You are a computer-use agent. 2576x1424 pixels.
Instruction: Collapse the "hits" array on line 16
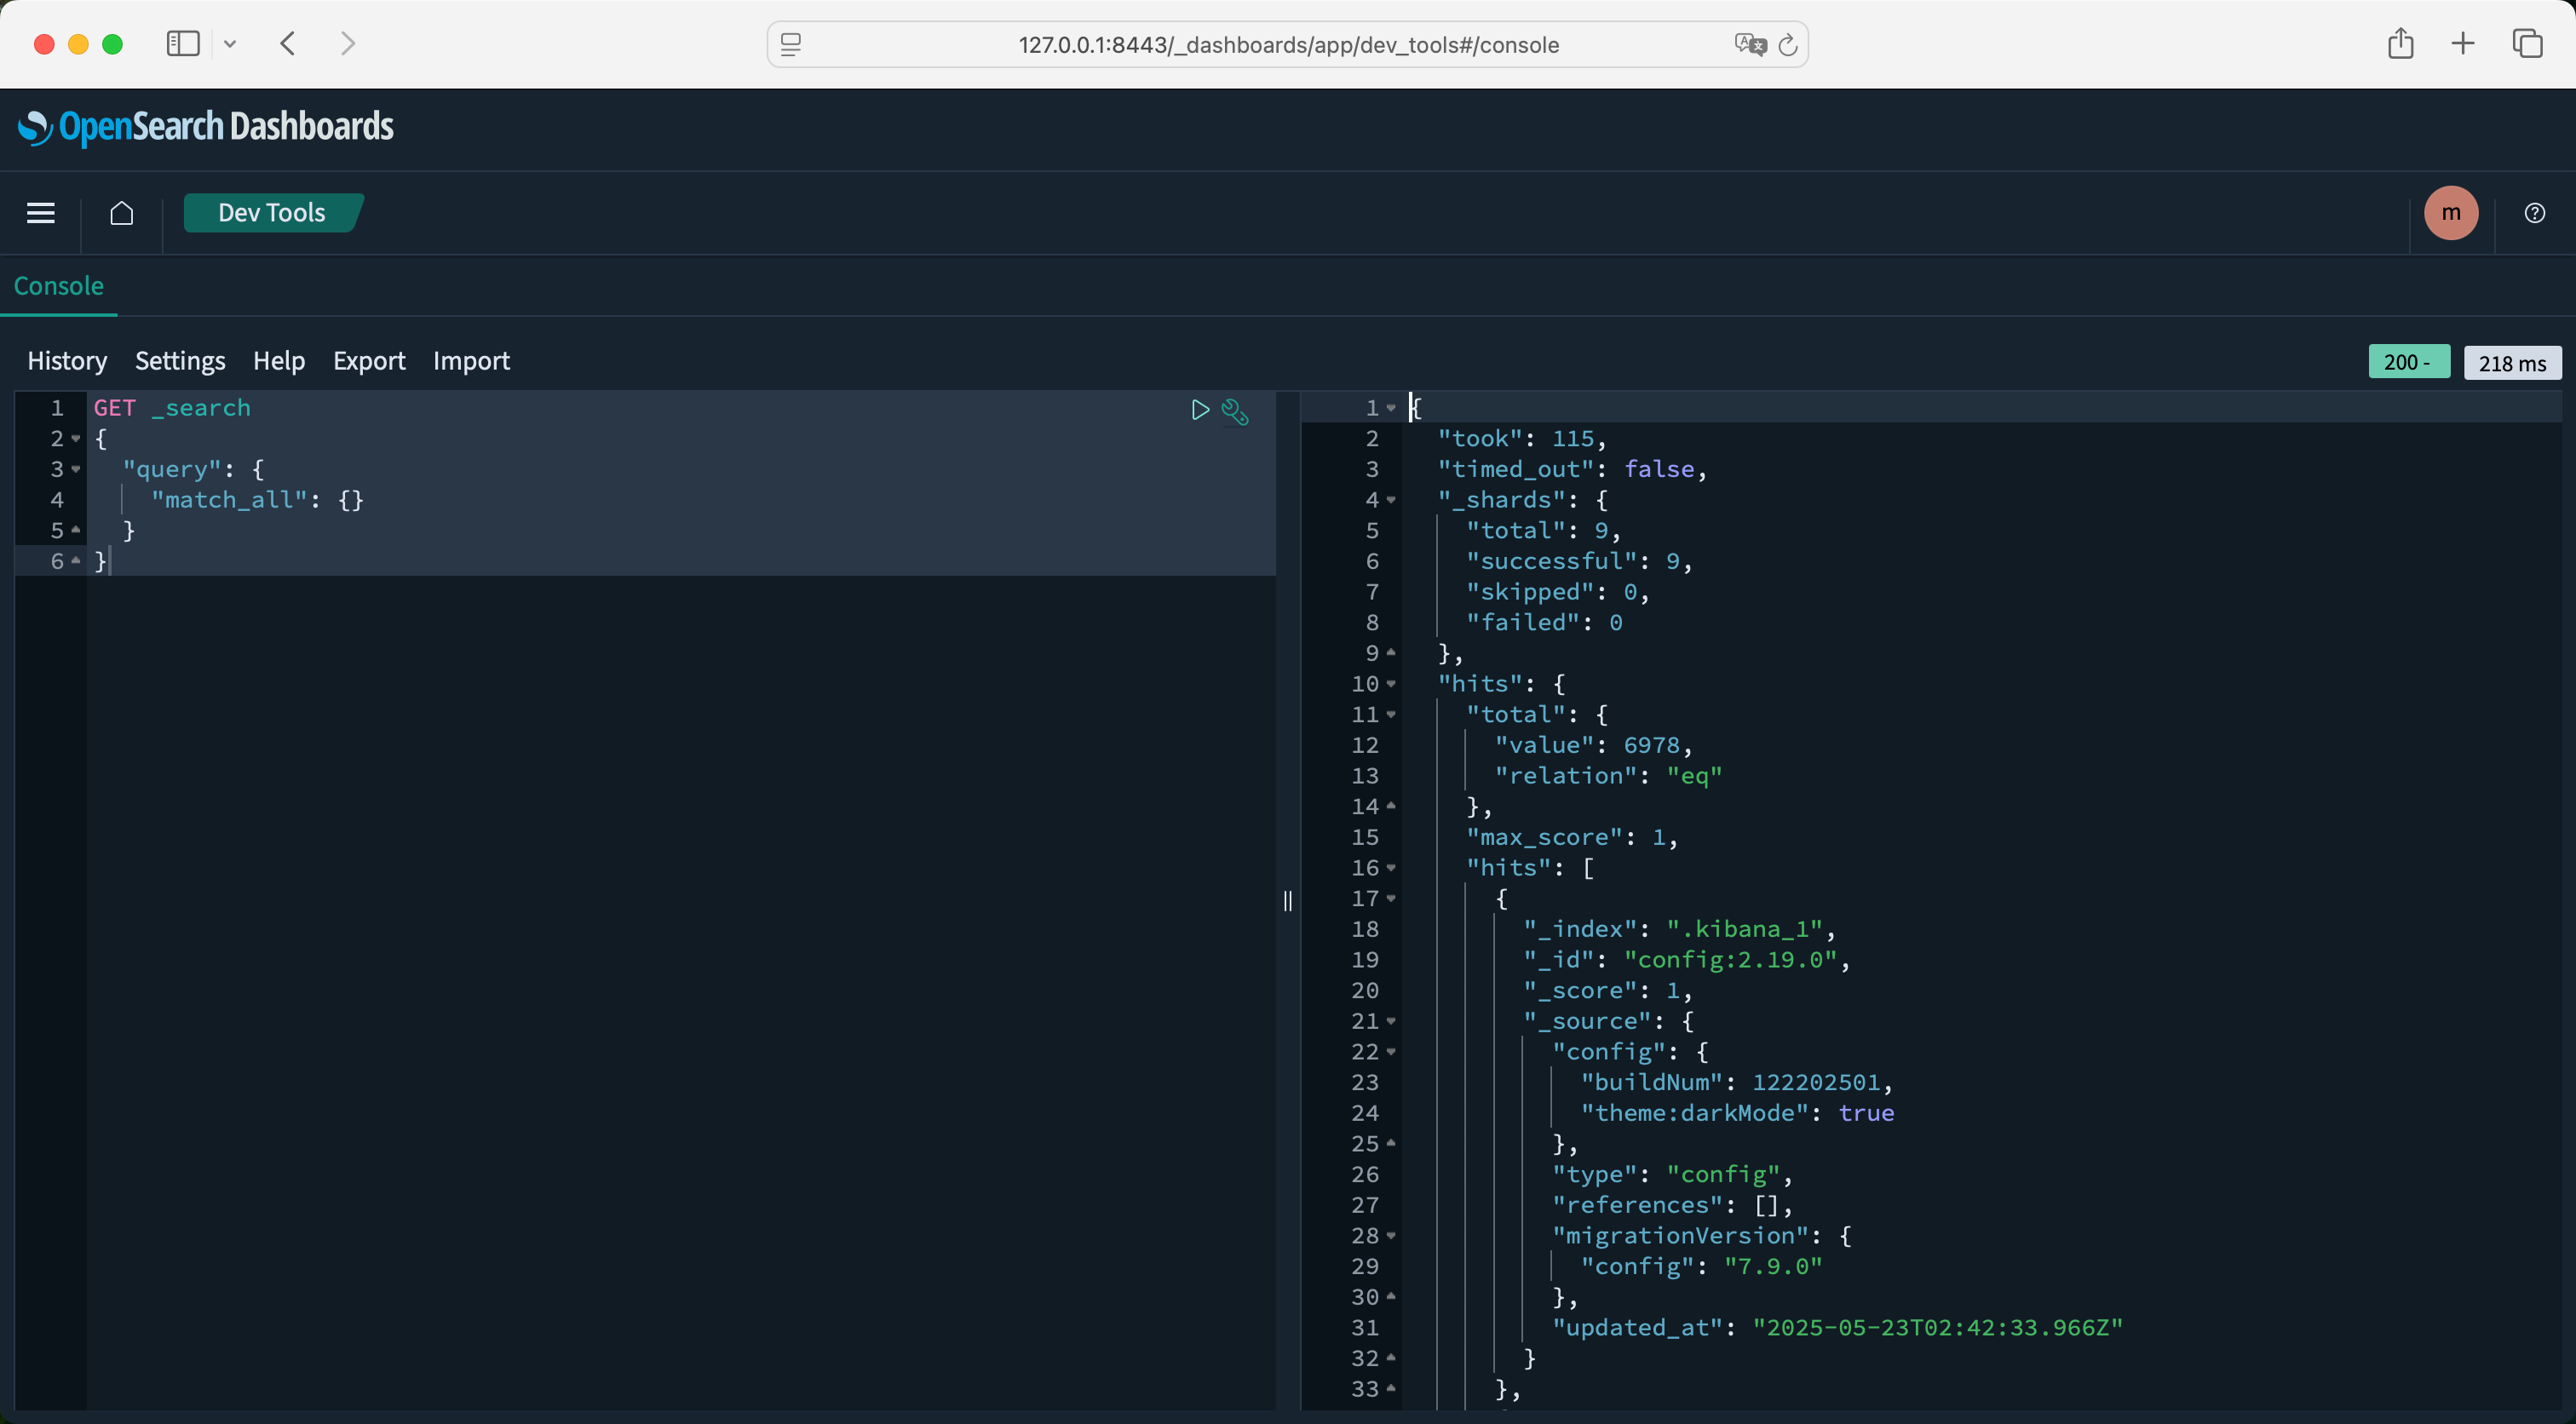point(1391,868)
